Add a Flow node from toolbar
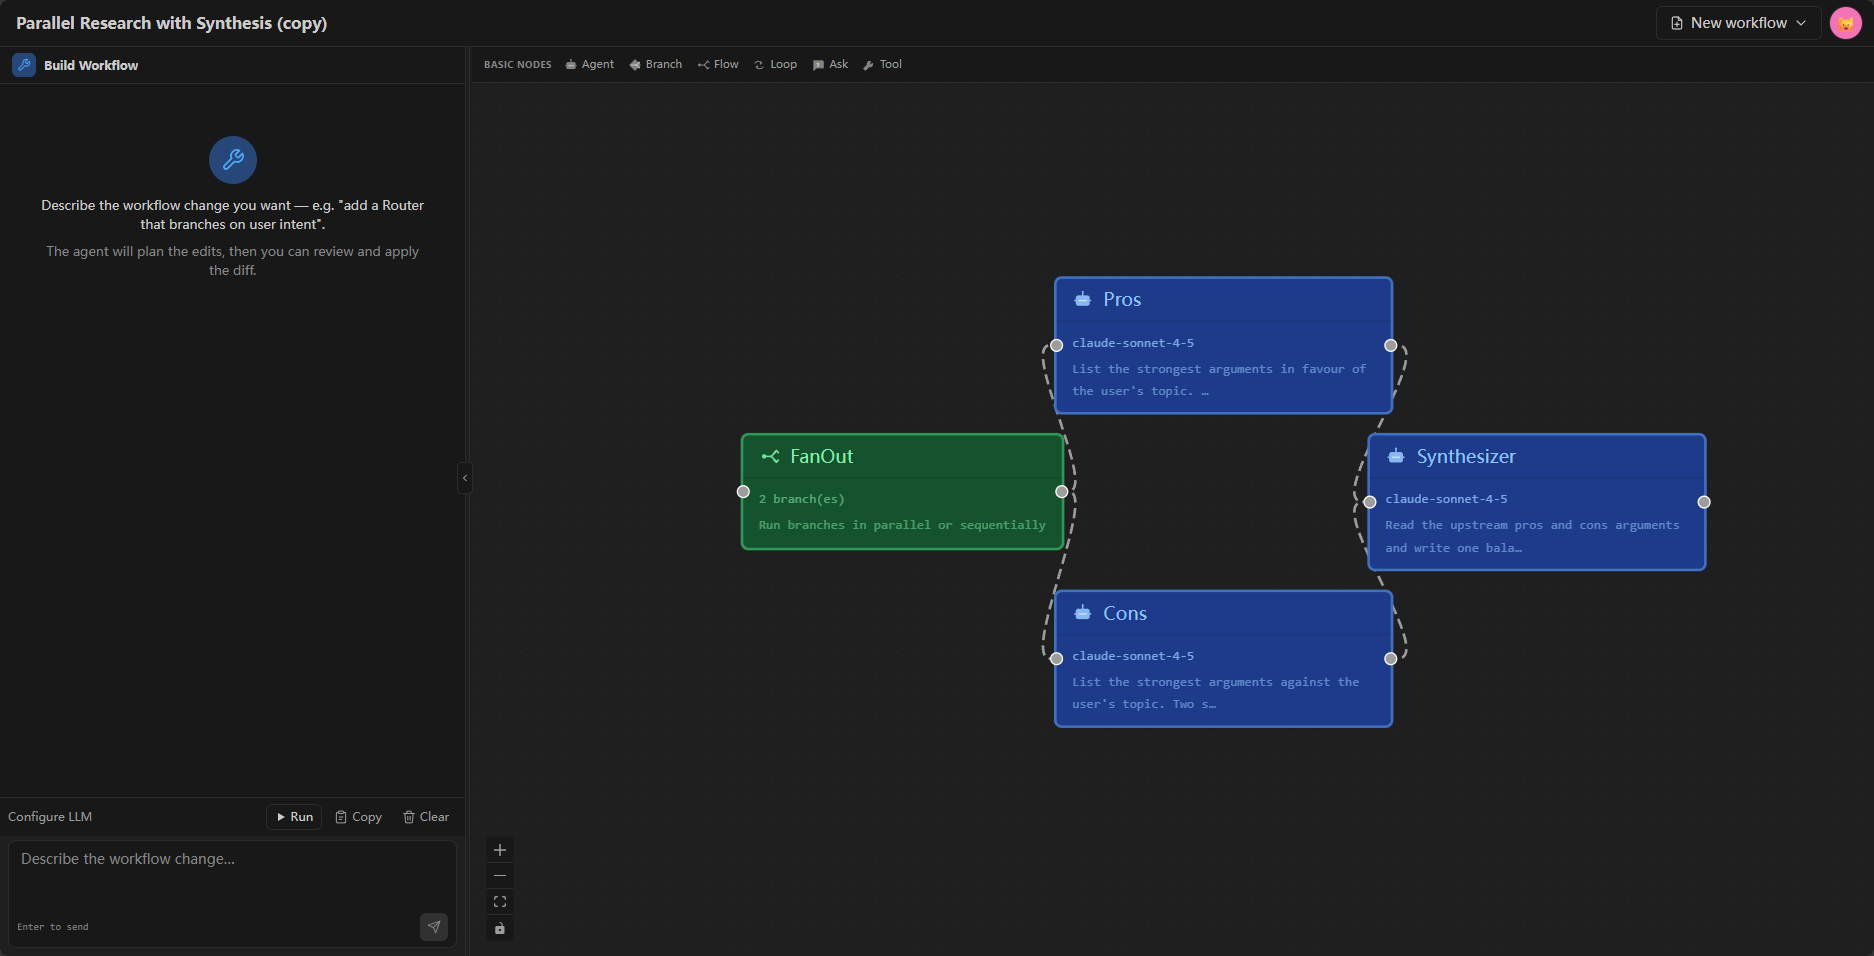The image size is (1874, 956). [x=718, y=64]
